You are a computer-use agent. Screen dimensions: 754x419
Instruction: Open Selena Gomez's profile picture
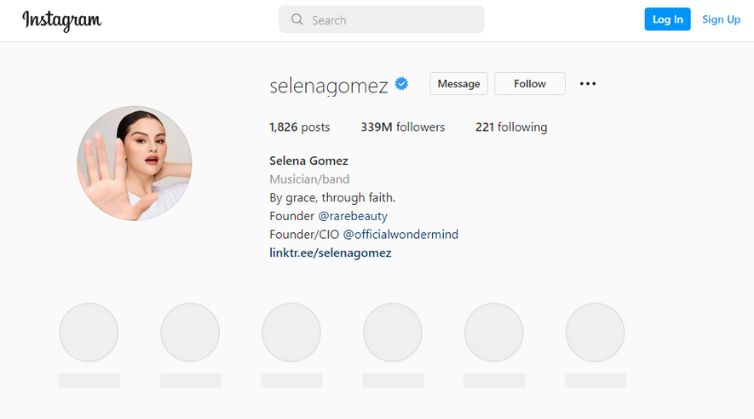tap(135, 163)
